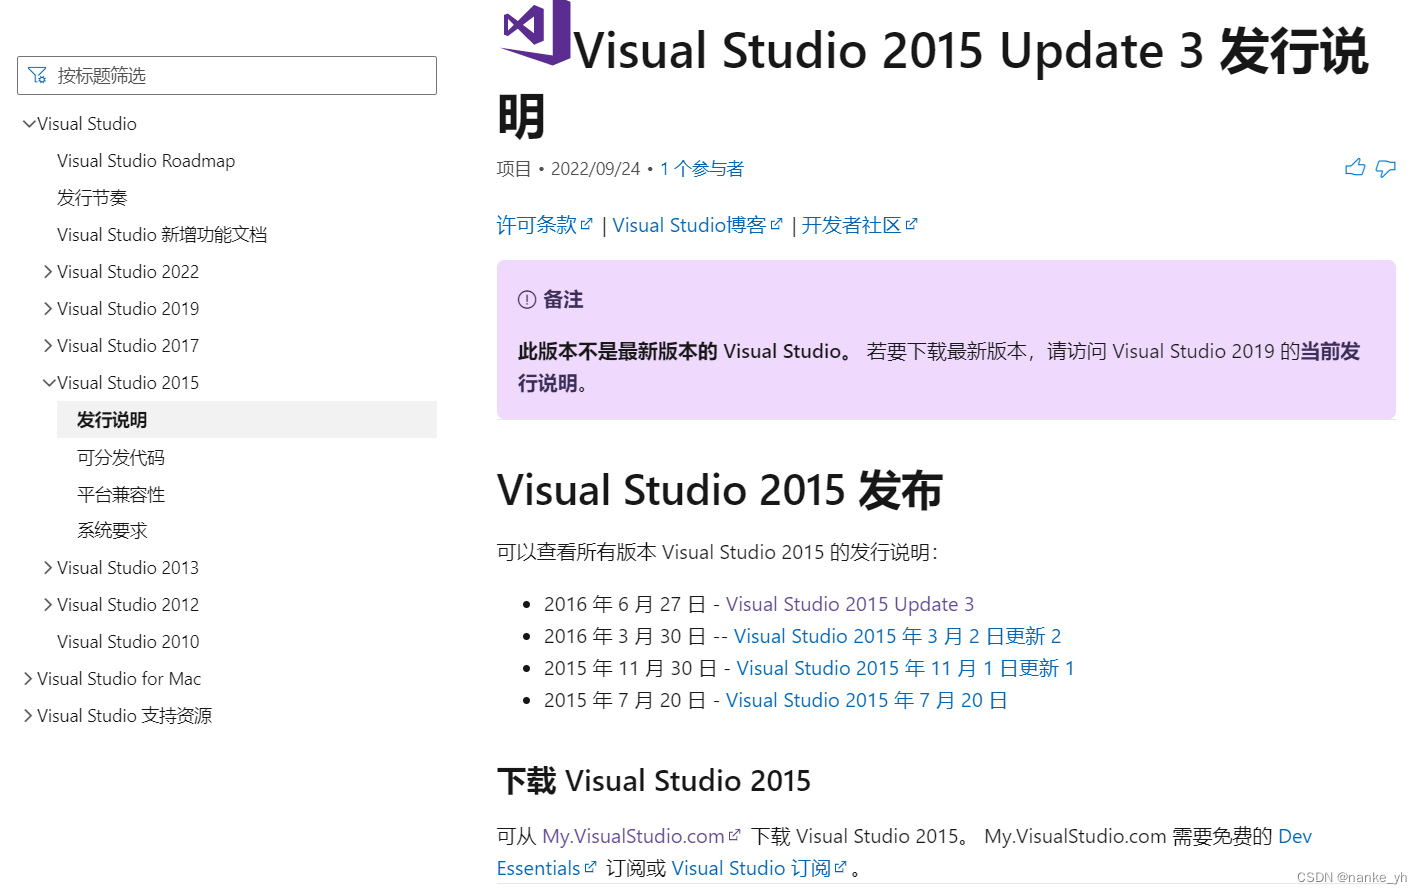Click the external-link icon beside 开发者社区

pyautogui.click(x=911, y=224)
